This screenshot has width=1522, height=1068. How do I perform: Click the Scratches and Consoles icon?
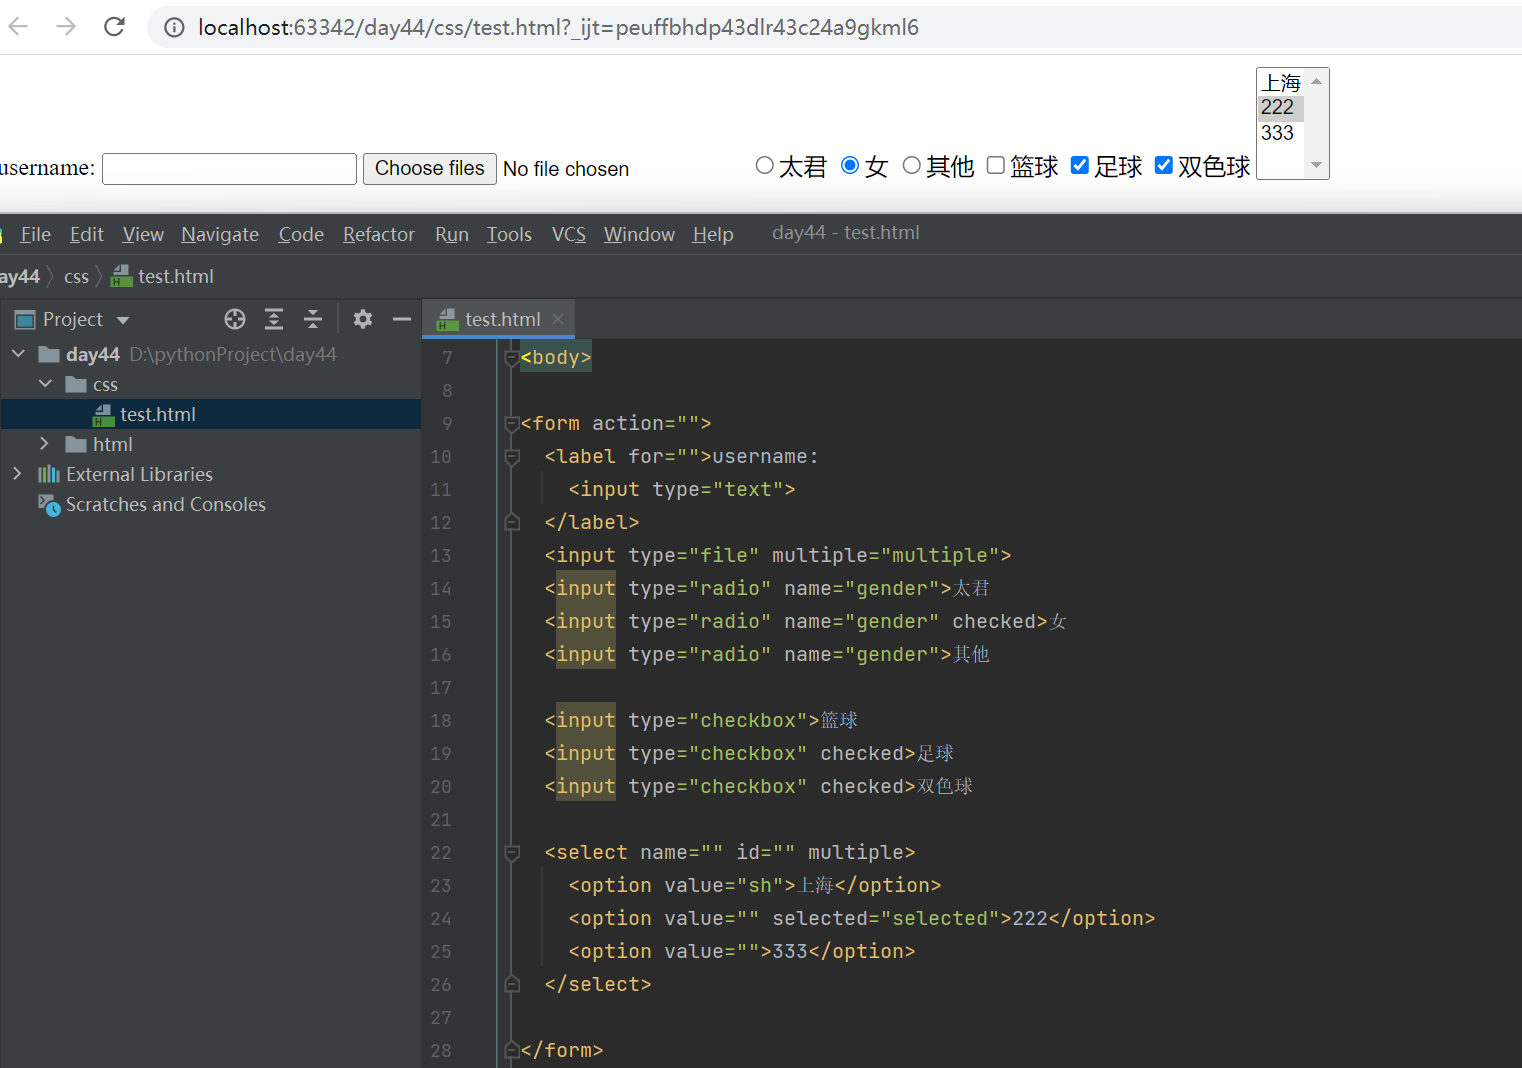(x=49, y=505)
